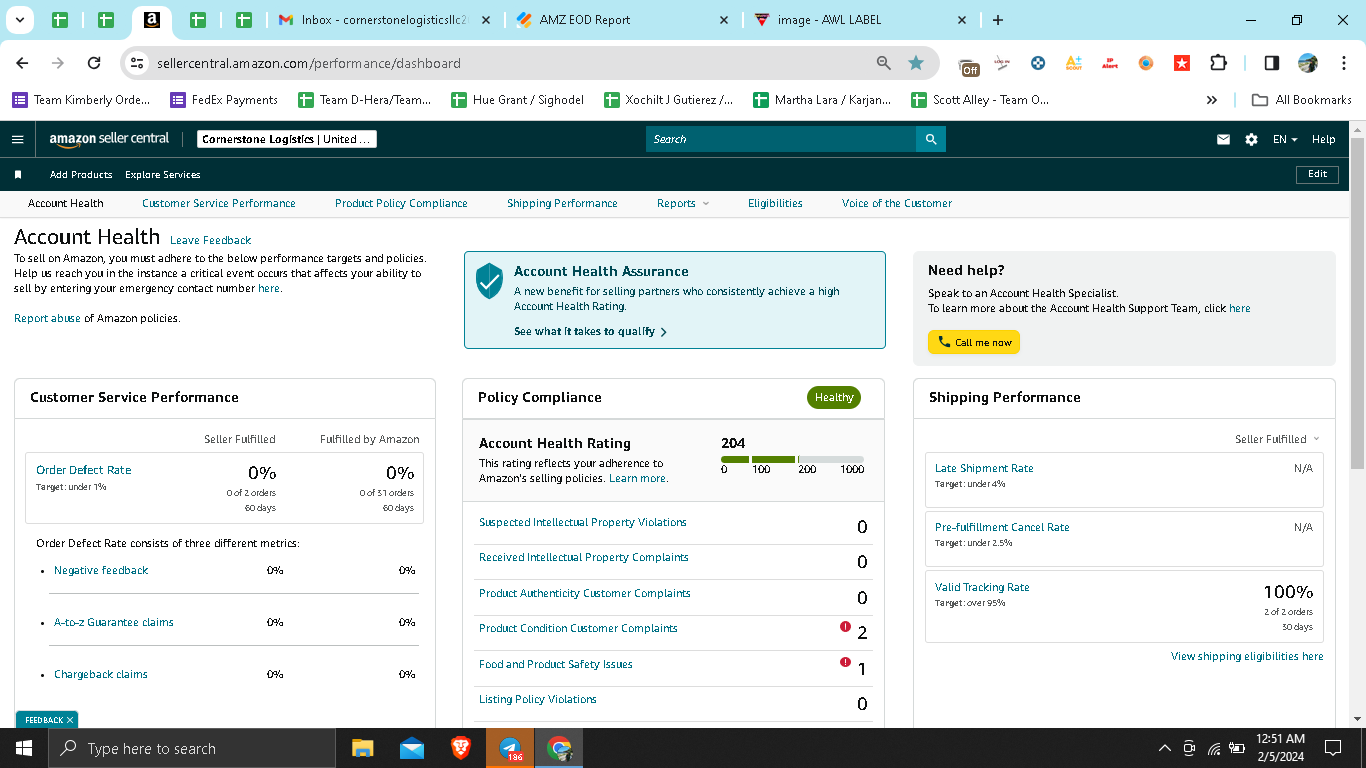Reload the Seller Central page

tap(94, 63)
